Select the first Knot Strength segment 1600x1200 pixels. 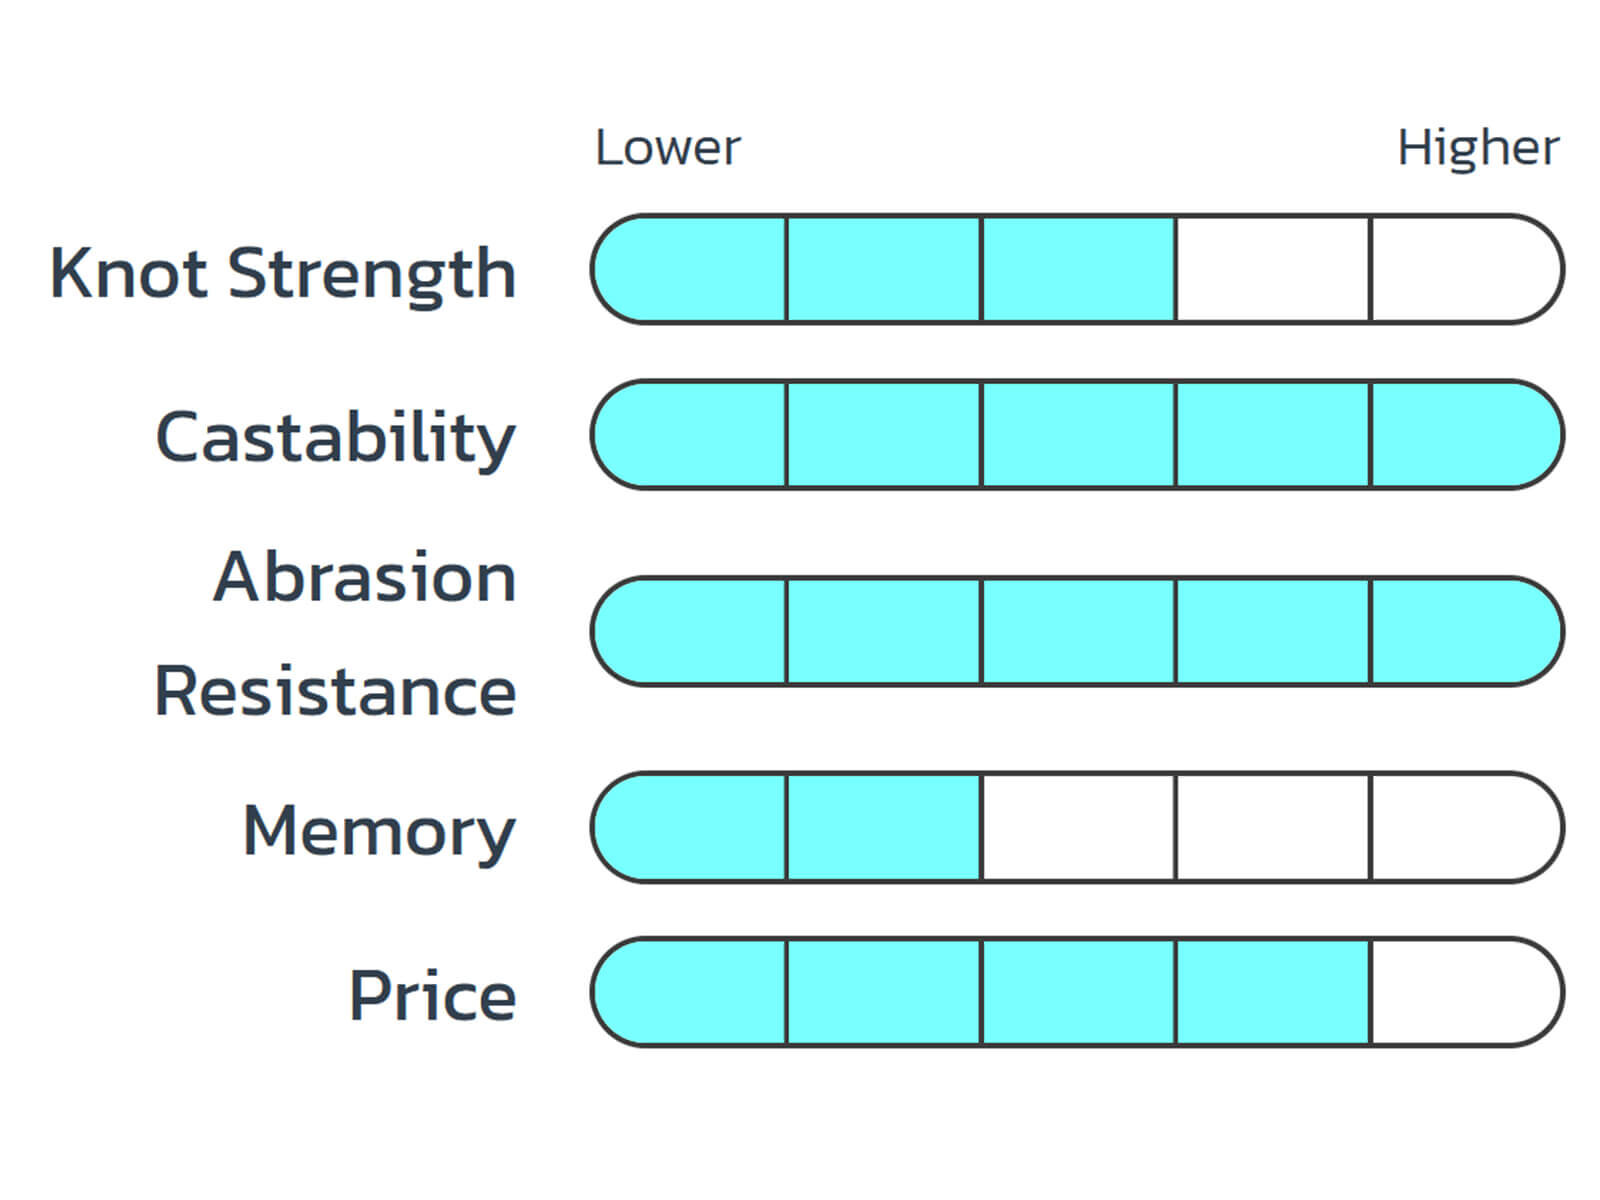coord(690,269)
